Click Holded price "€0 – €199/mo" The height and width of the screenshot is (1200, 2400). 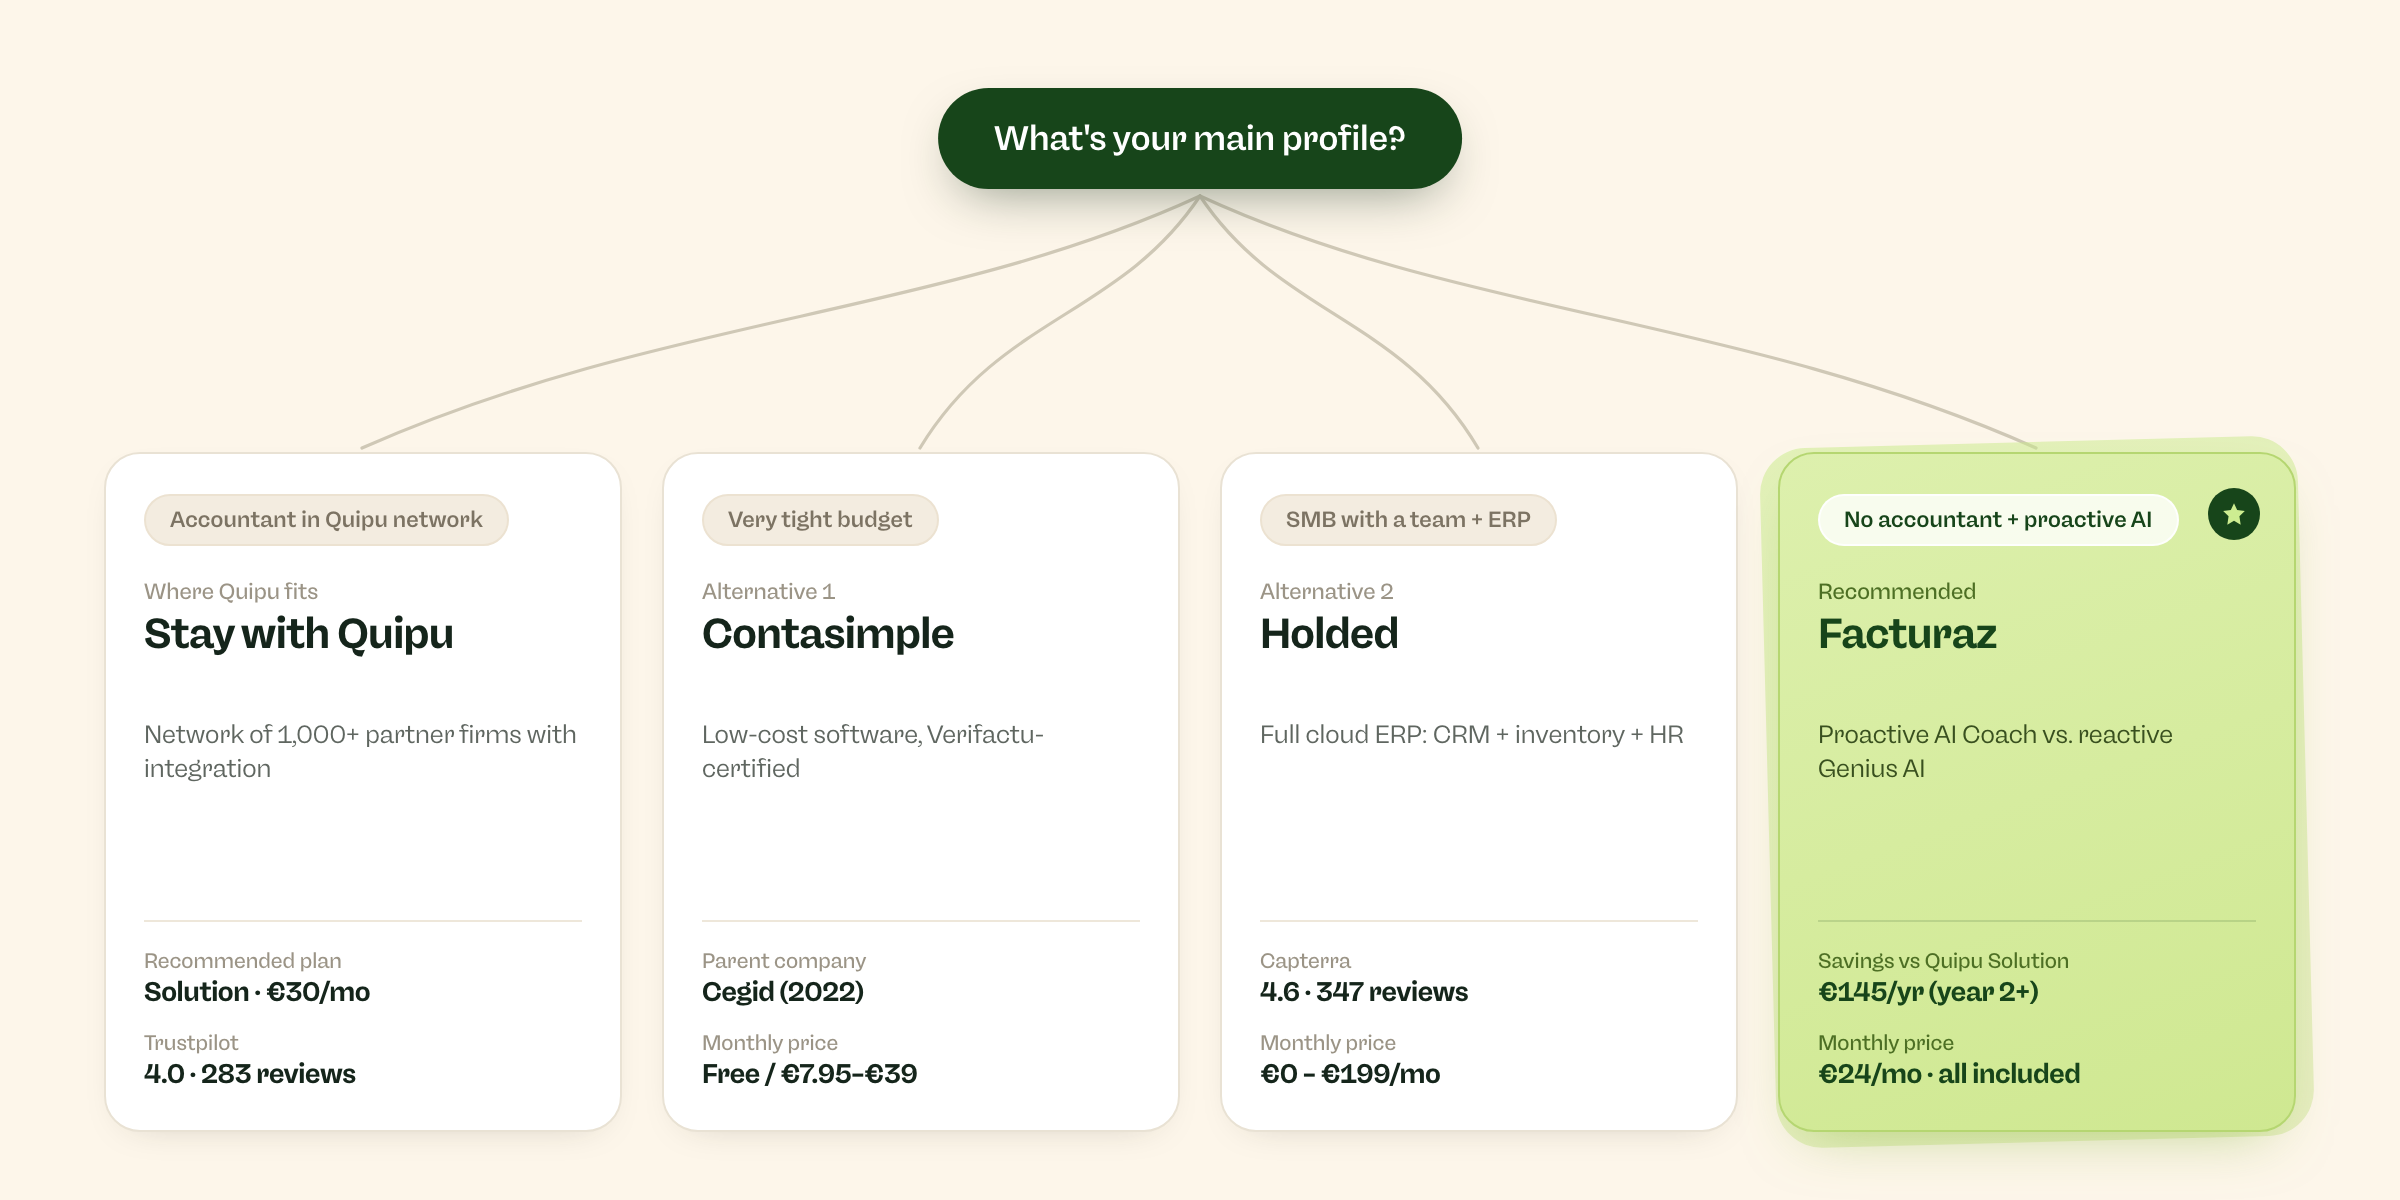[1350, 1074]
